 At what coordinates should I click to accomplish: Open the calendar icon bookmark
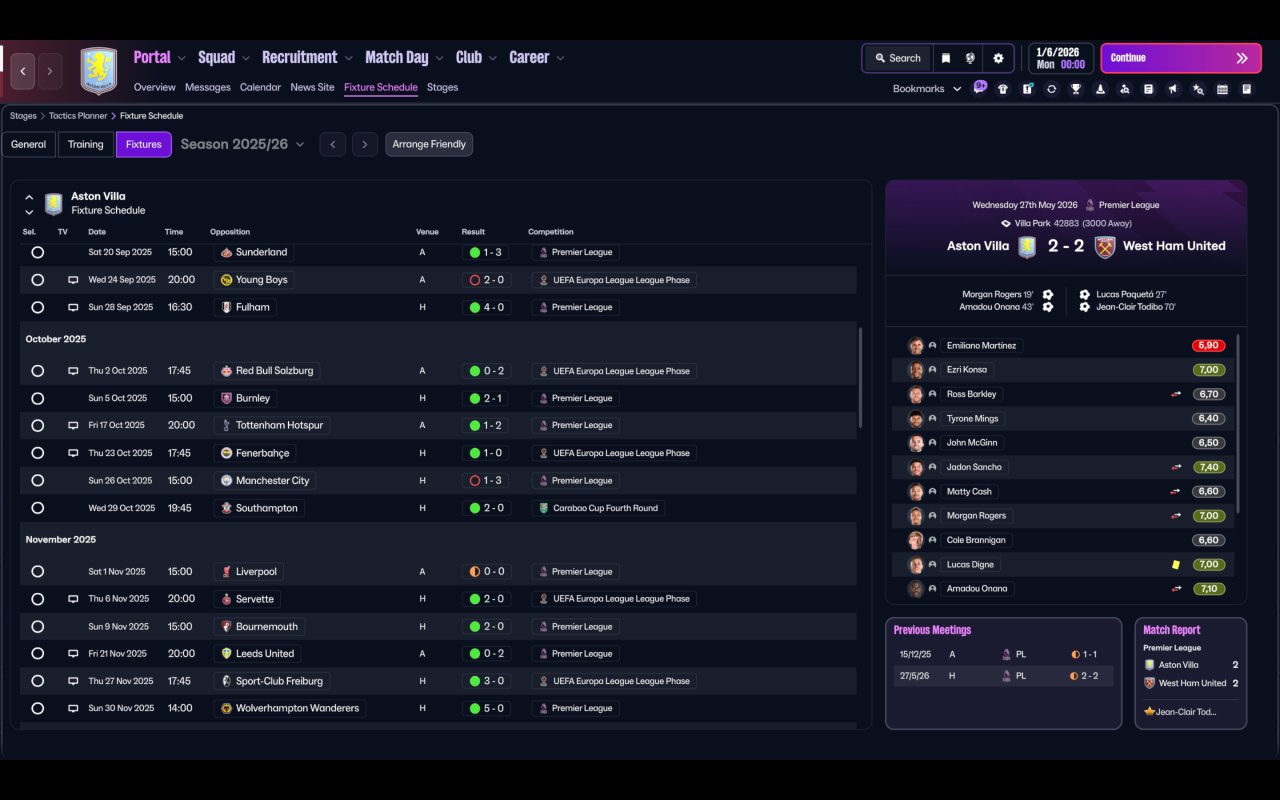pos(1222,89)
